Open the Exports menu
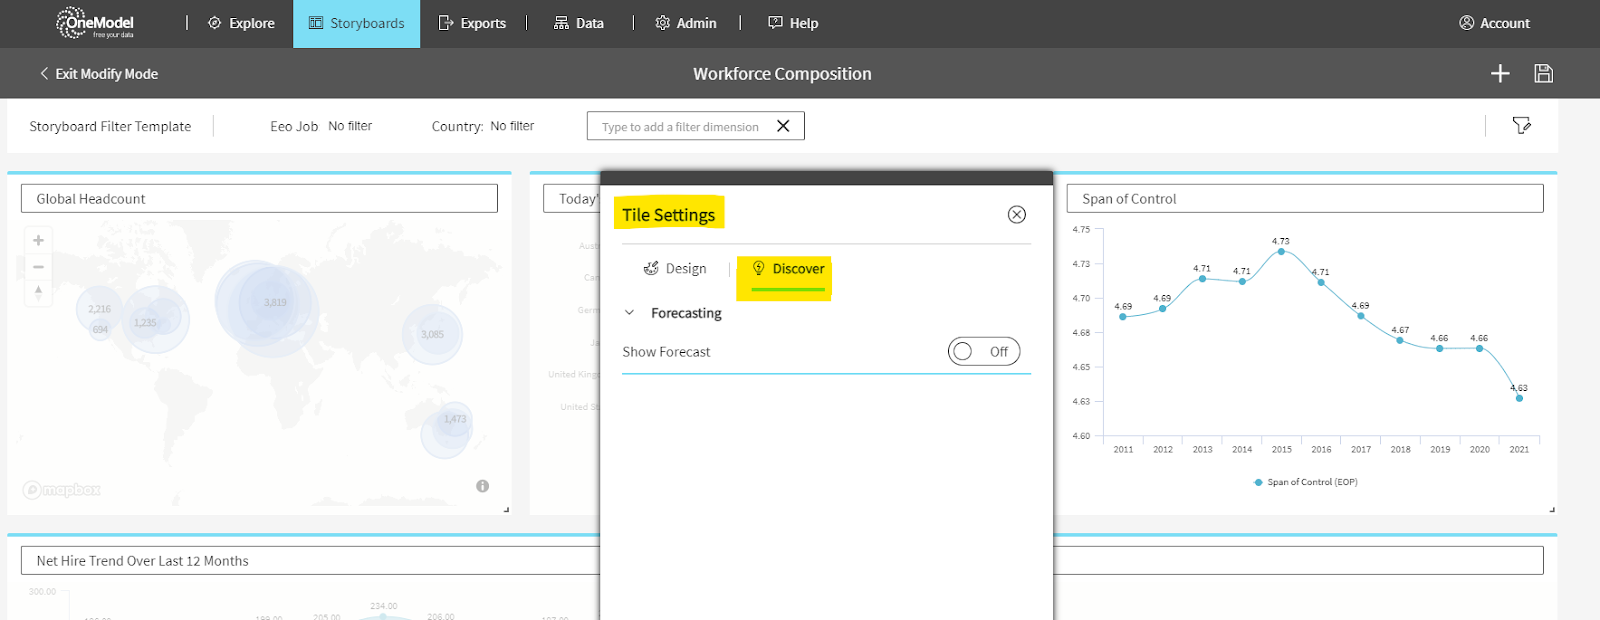Screen dimensions: 1600x620 [x=472, y=23]
